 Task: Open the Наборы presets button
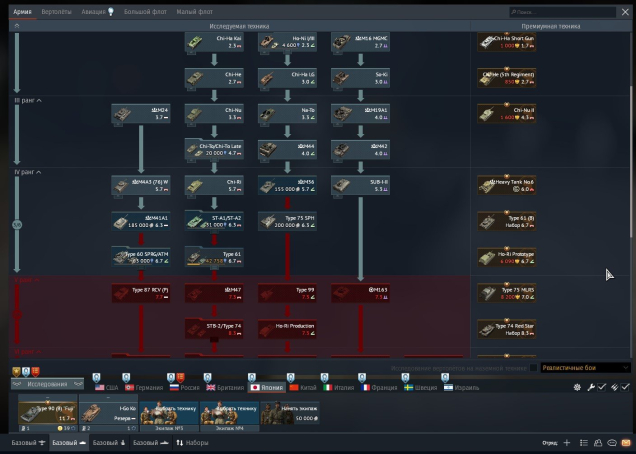(x=192, y=442)
